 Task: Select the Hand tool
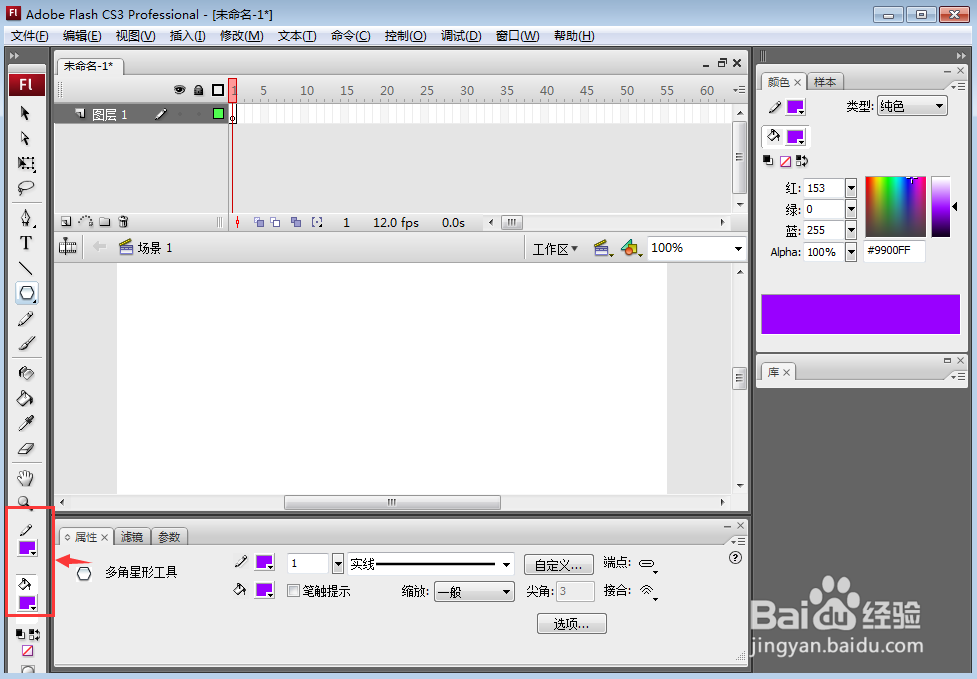tap(26, 478)
